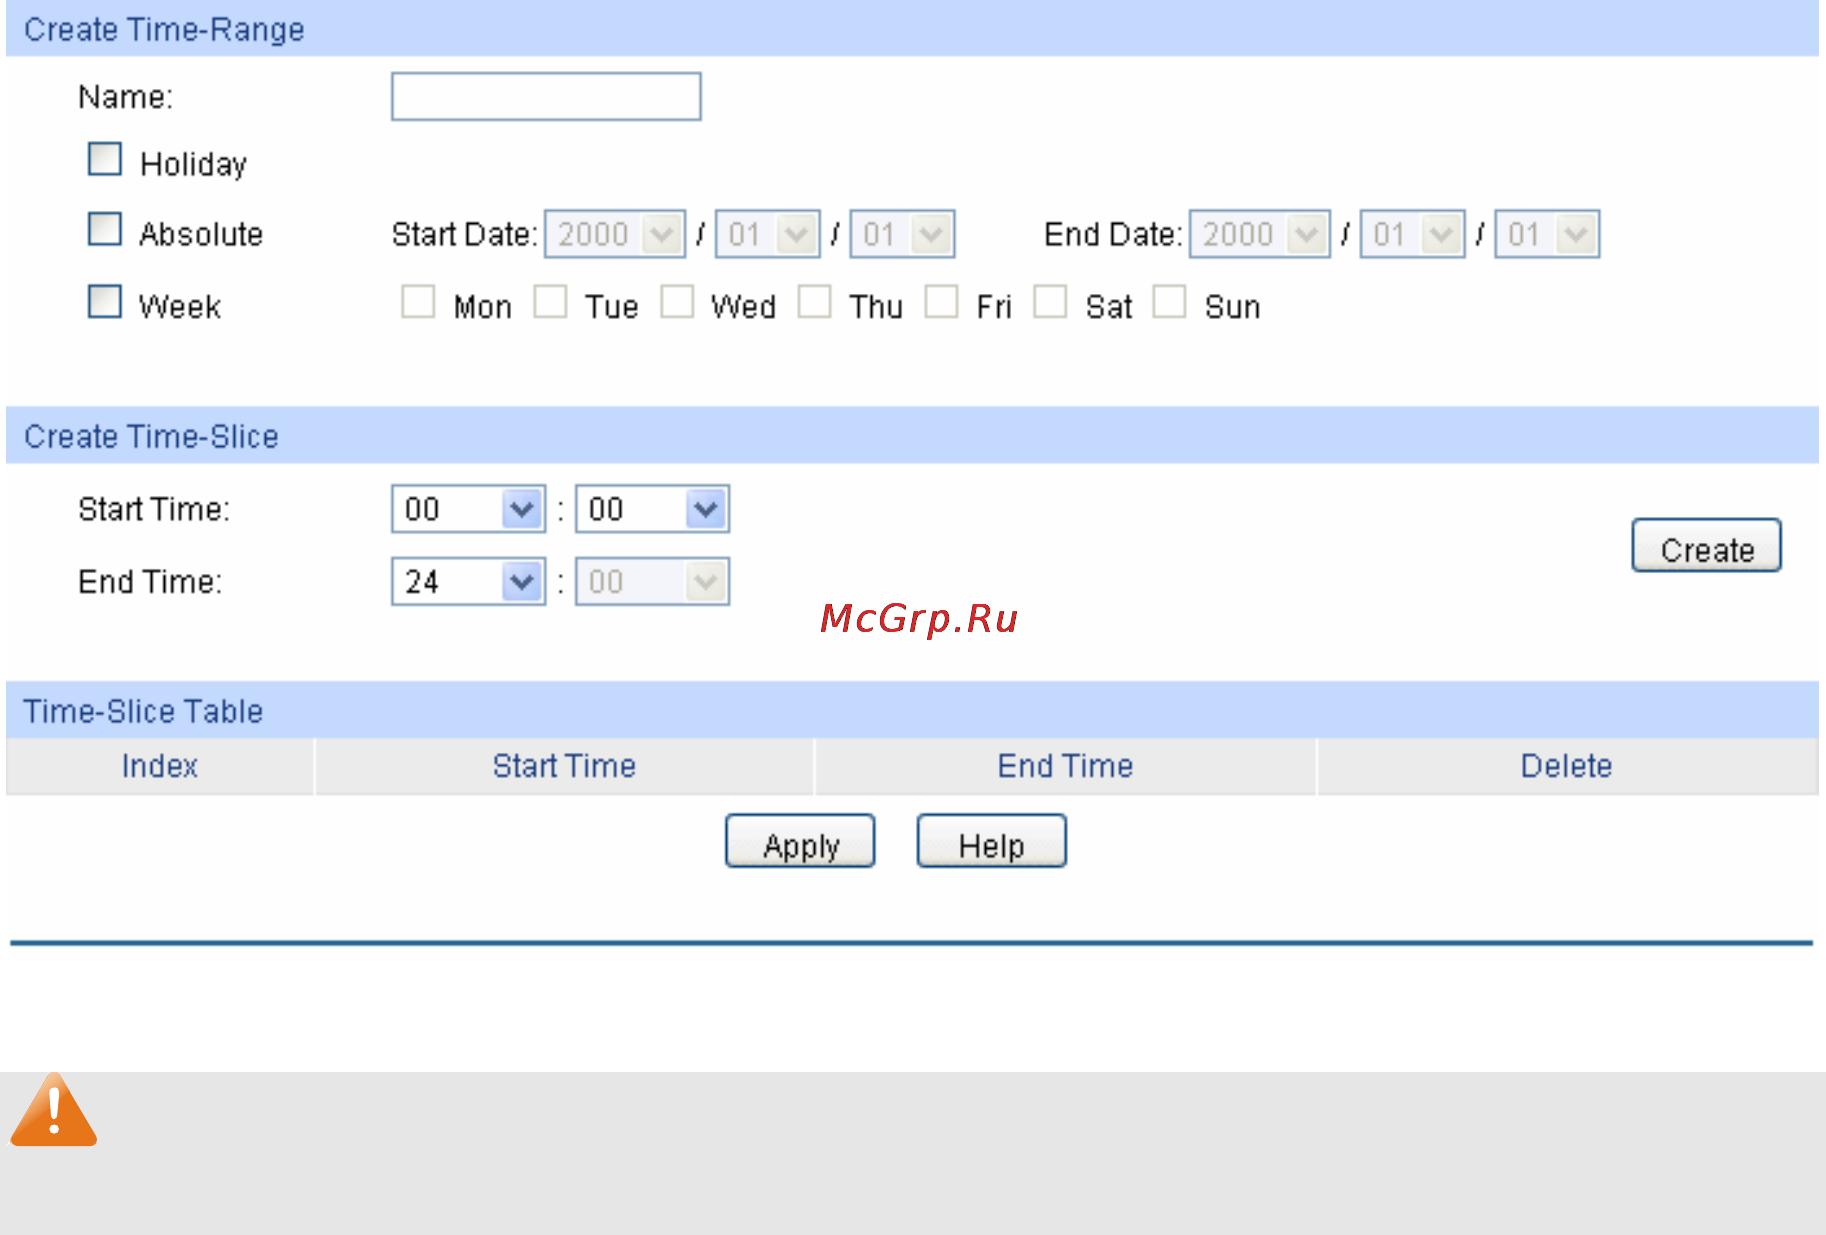Viewport: 1826px width, 1235px height.
Task: Select the Wed day checkbox
Action: click(x=677, y=302)
